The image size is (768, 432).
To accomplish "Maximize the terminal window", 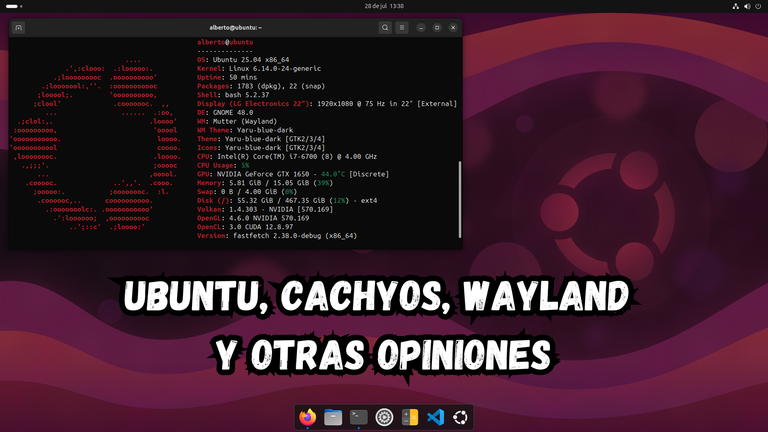I will pos(437,27).
